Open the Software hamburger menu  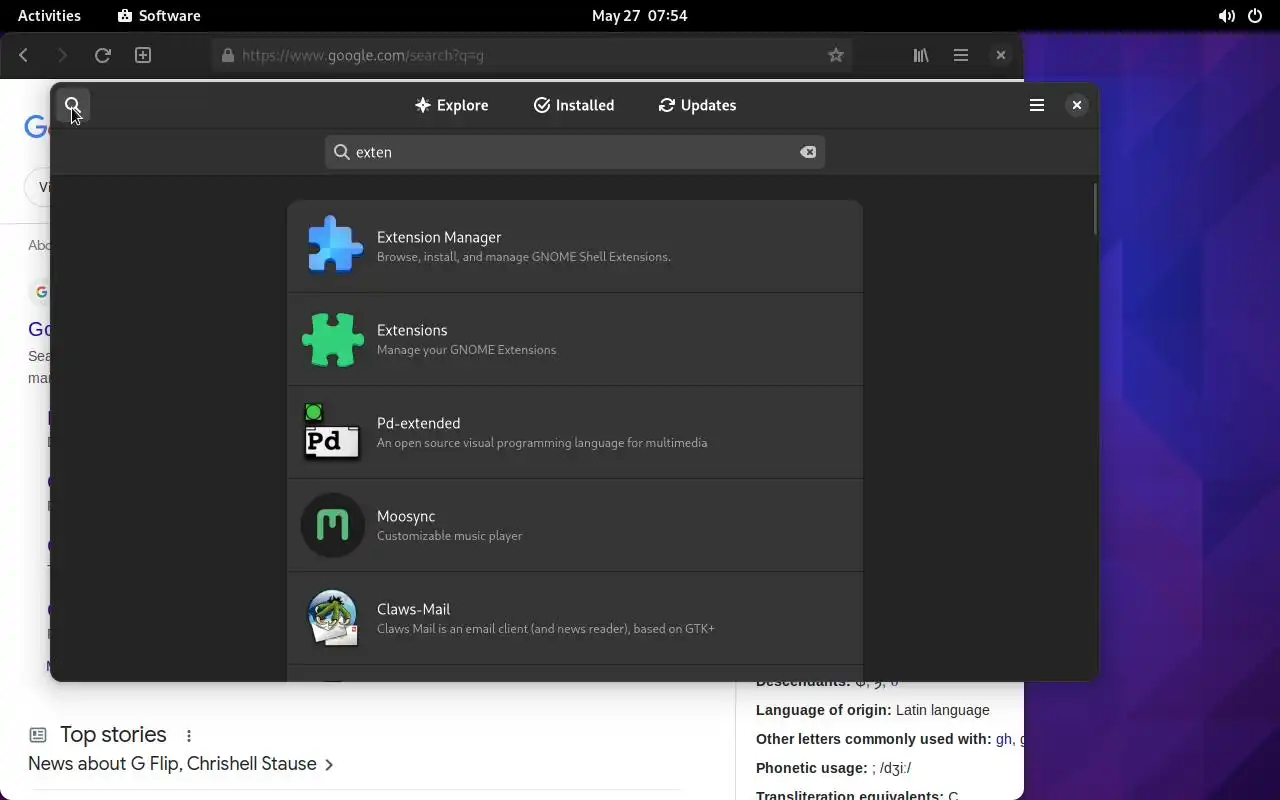pyautogui.click(x=1037, y=105)
